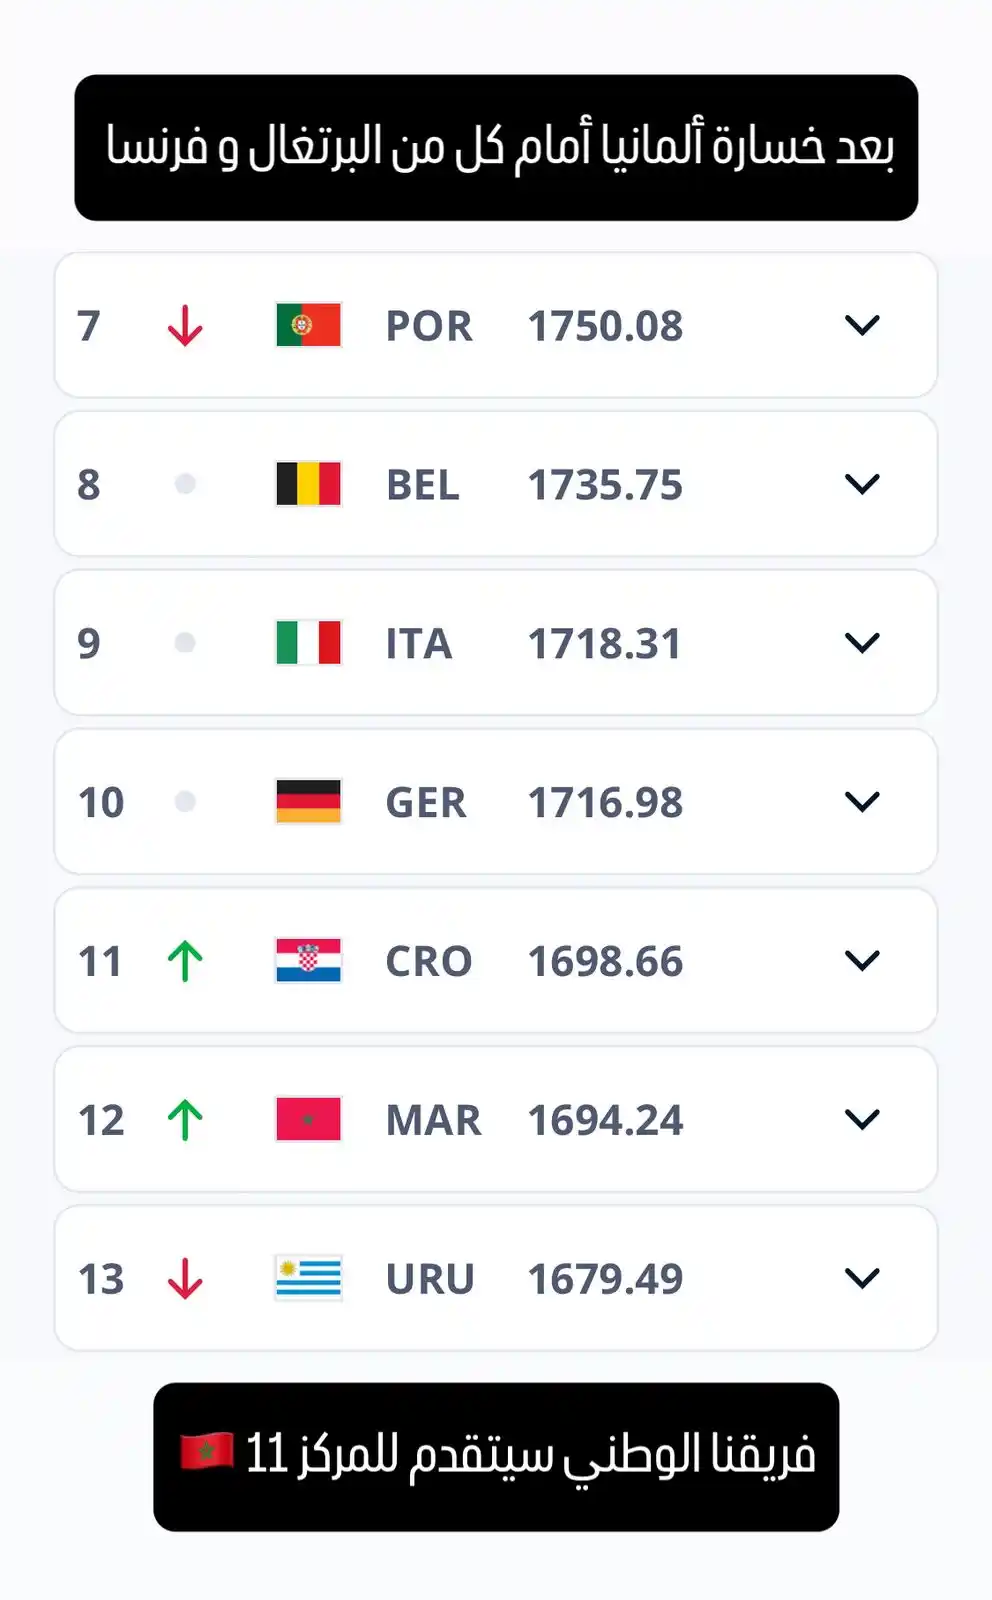This screenshot has height=1600, width=992.
Task: Click the Morocco flag in the MAR row
Action: [x=308, y=1120]
